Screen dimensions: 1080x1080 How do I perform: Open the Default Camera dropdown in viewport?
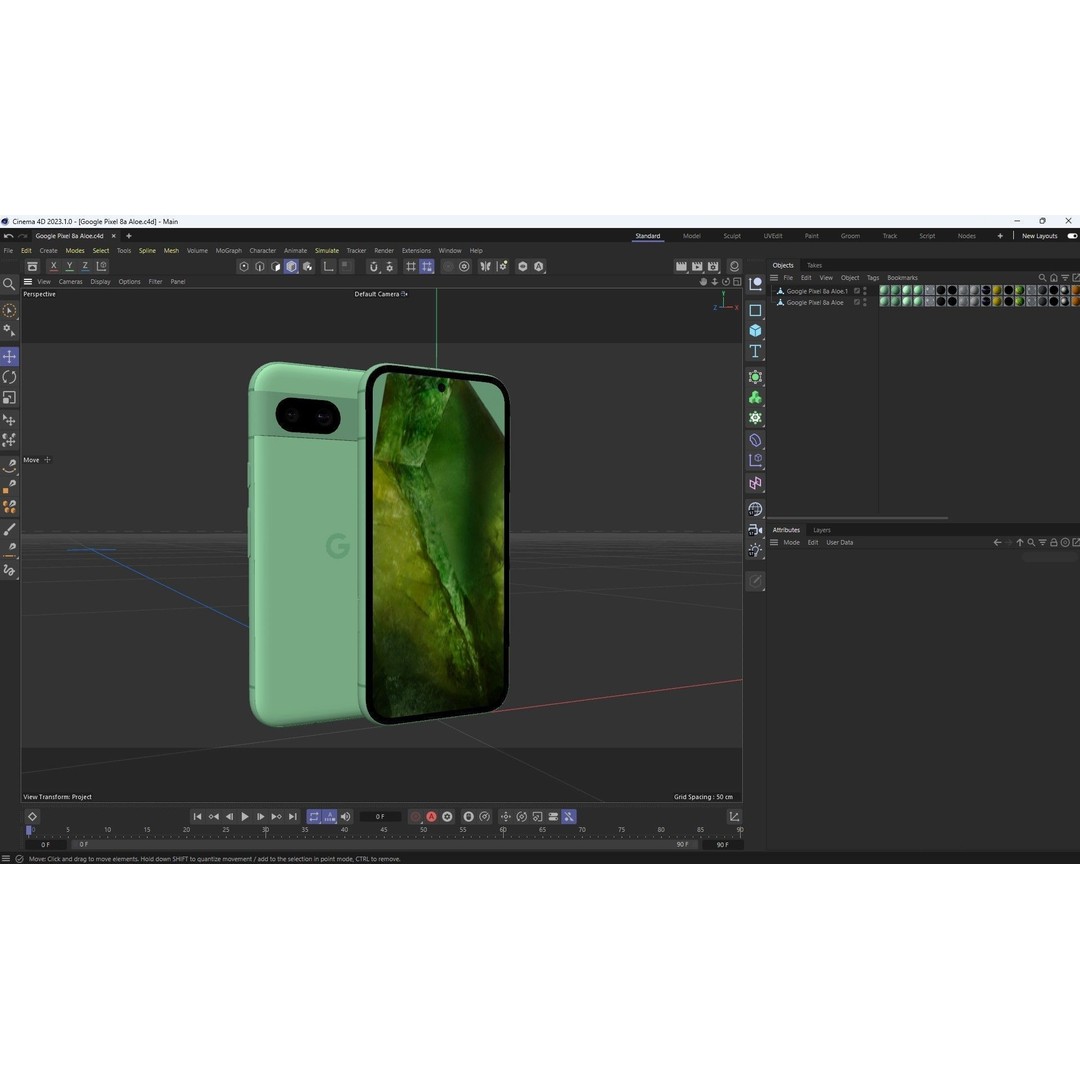(381, 294)
